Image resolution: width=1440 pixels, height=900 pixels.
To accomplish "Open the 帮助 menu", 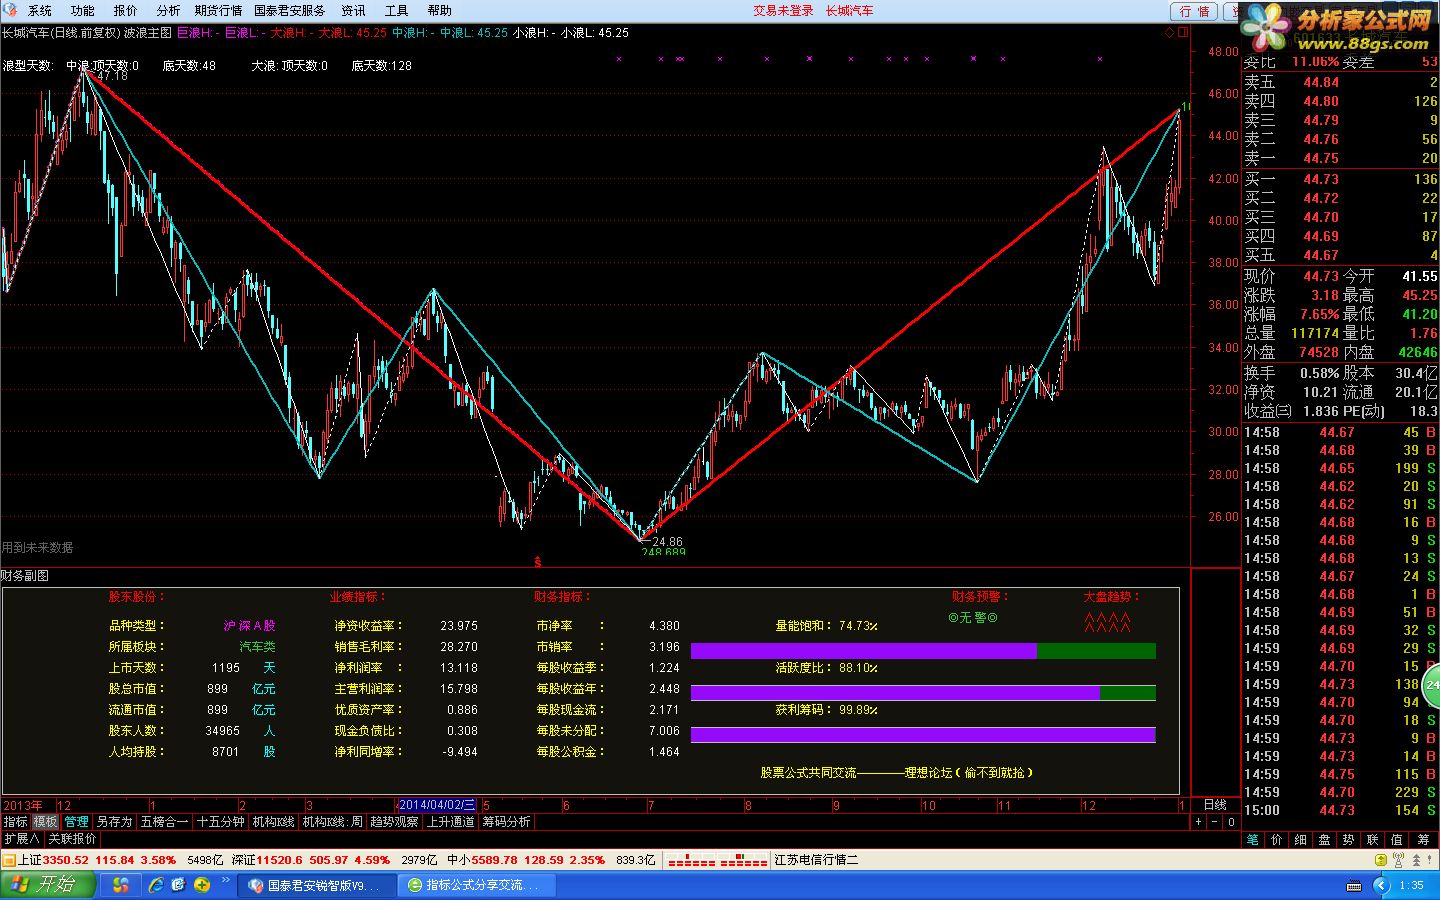I will 439,11.
